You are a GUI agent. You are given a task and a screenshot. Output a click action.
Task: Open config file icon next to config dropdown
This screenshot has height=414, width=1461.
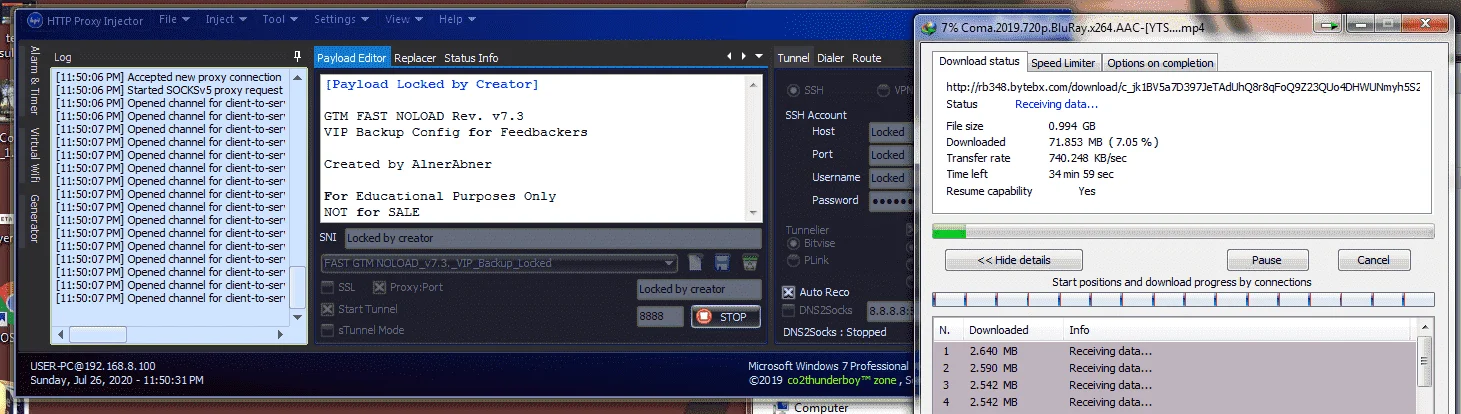[697, 263]
